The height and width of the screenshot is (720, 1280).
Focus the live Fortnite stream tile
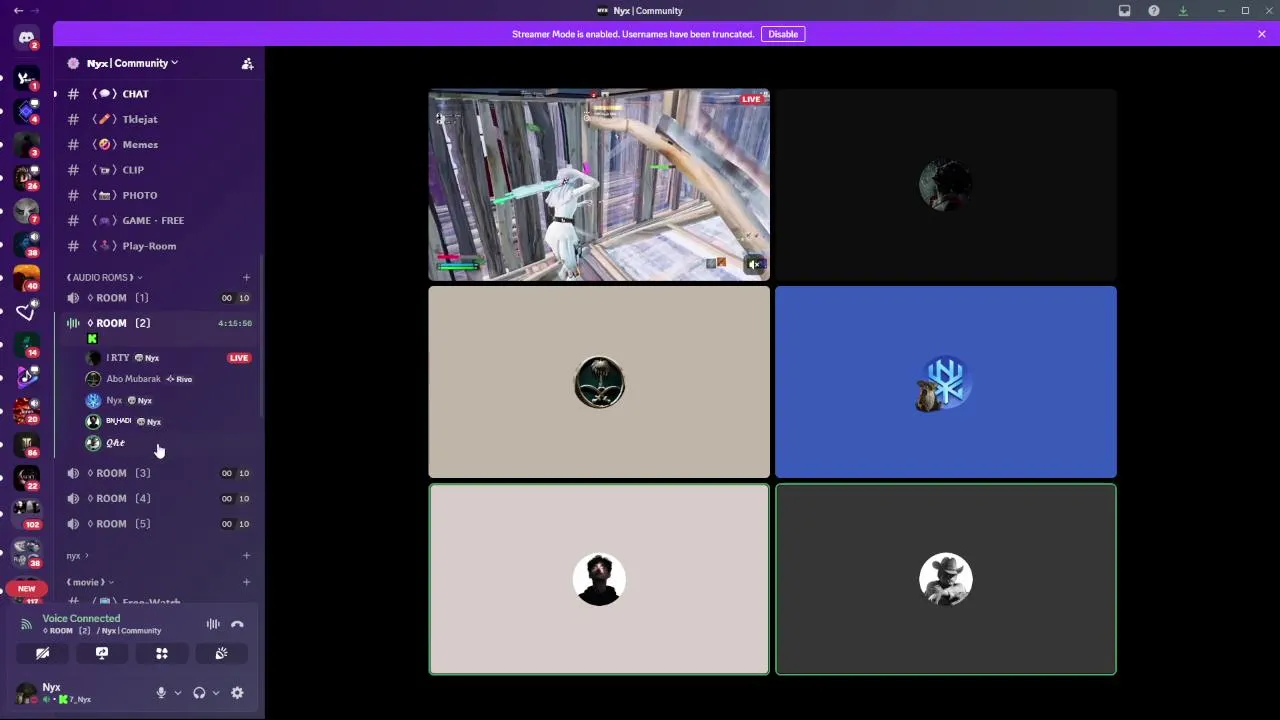pyautogui.click(x=599, y=185)
